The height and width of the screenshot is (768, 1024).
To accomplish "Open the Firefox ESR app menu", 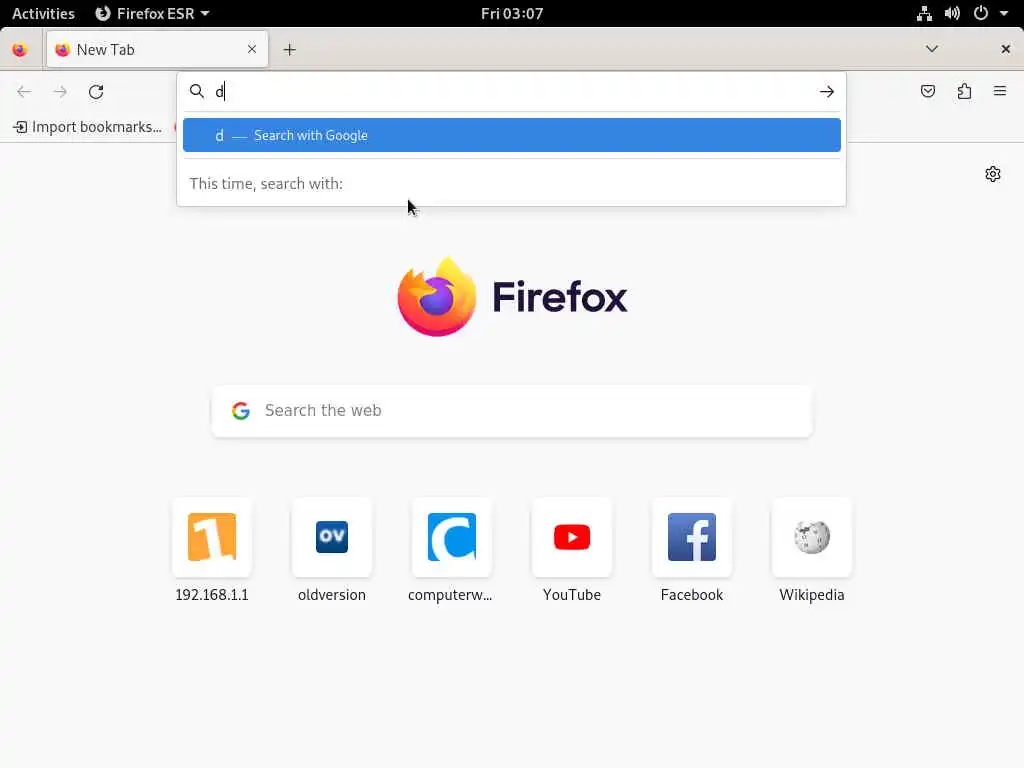I will 153,13.
